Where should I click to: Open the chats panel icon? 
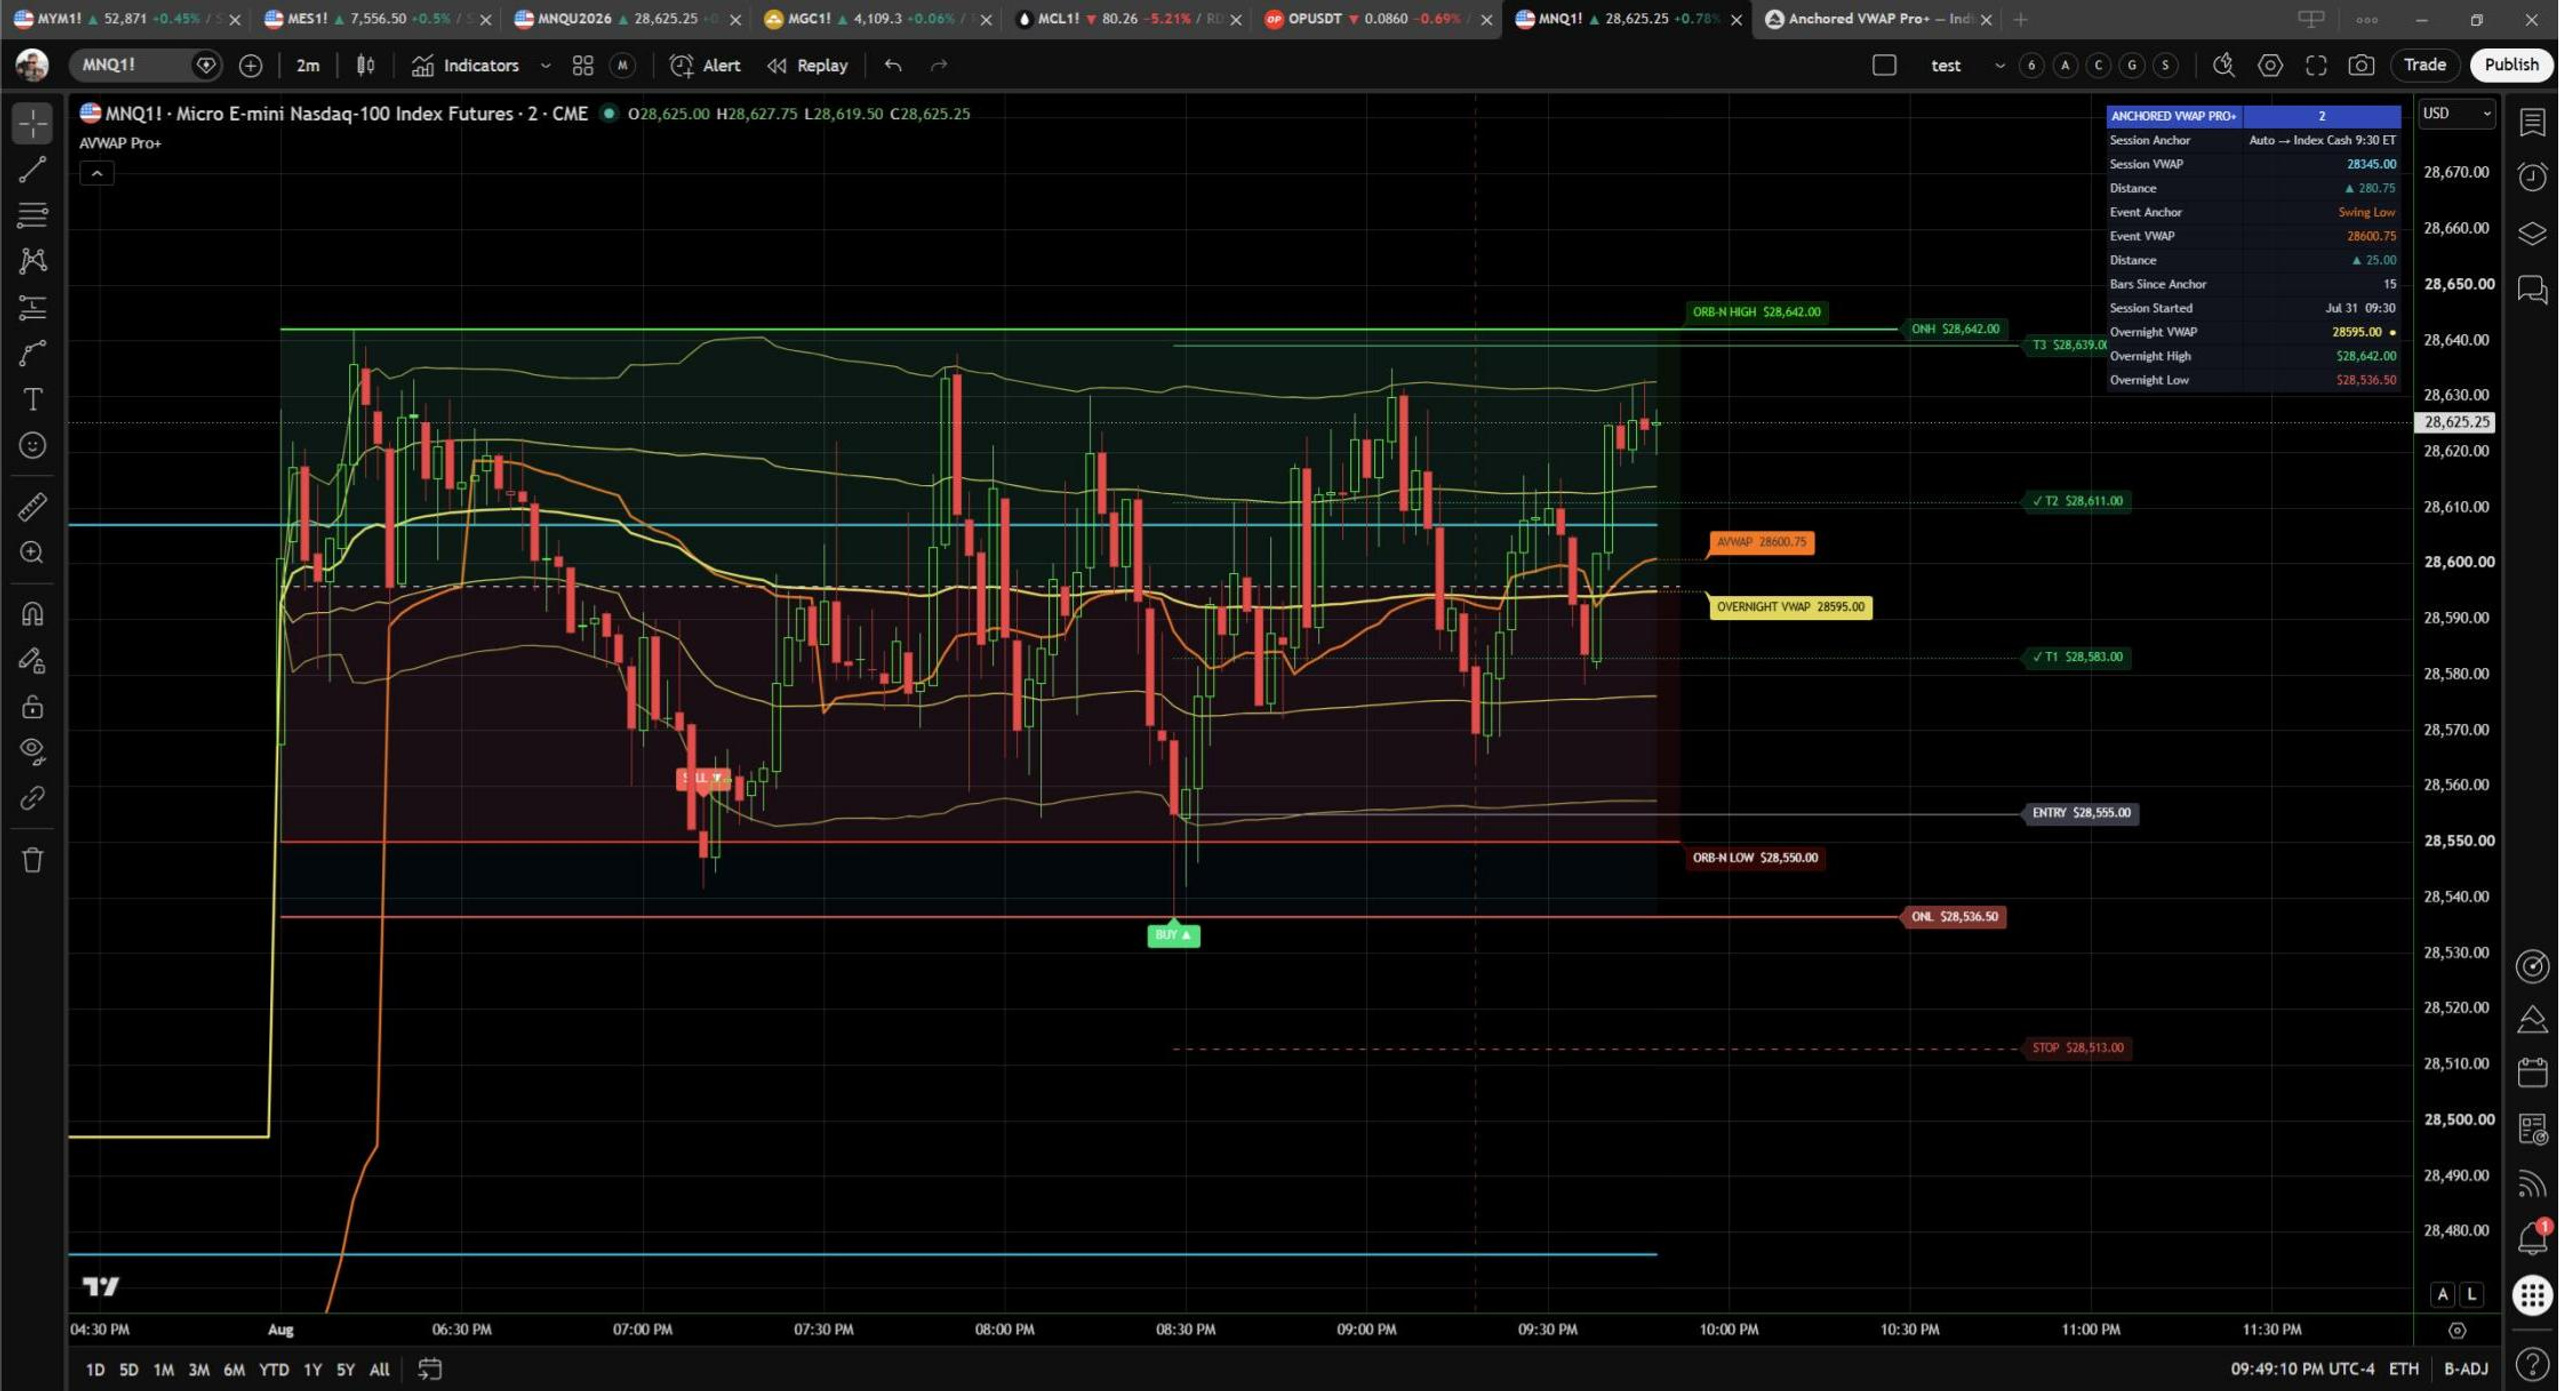click(x=2532, y=289)
